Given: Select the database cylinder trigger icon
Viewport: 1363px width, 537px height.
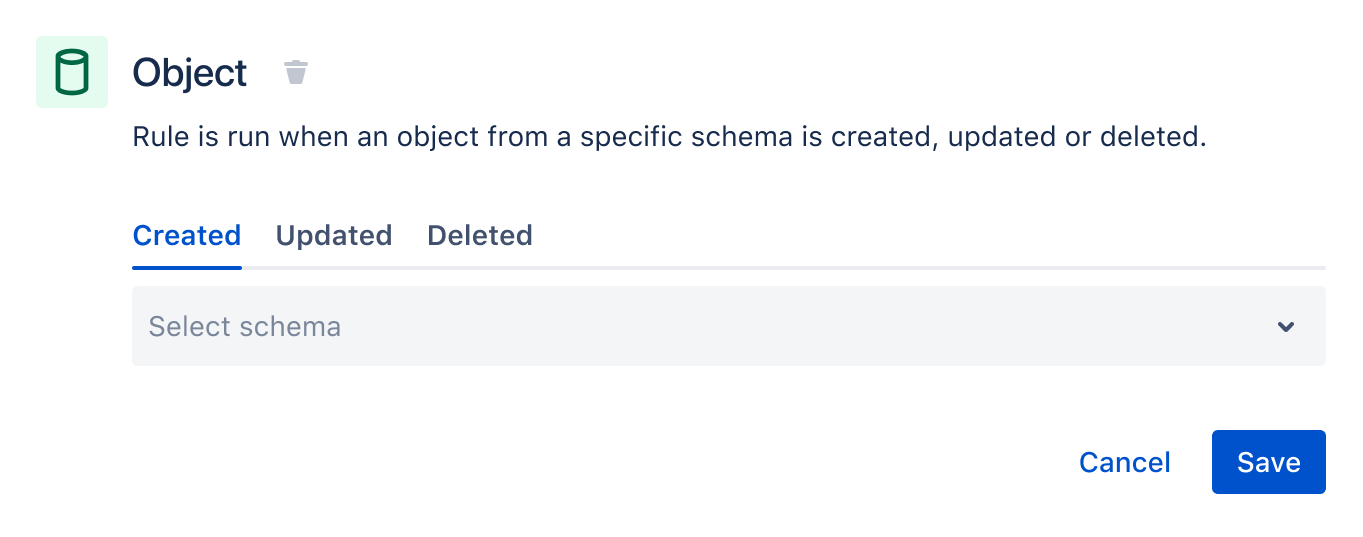Looking at the screenshot, I should pos(71,72).
